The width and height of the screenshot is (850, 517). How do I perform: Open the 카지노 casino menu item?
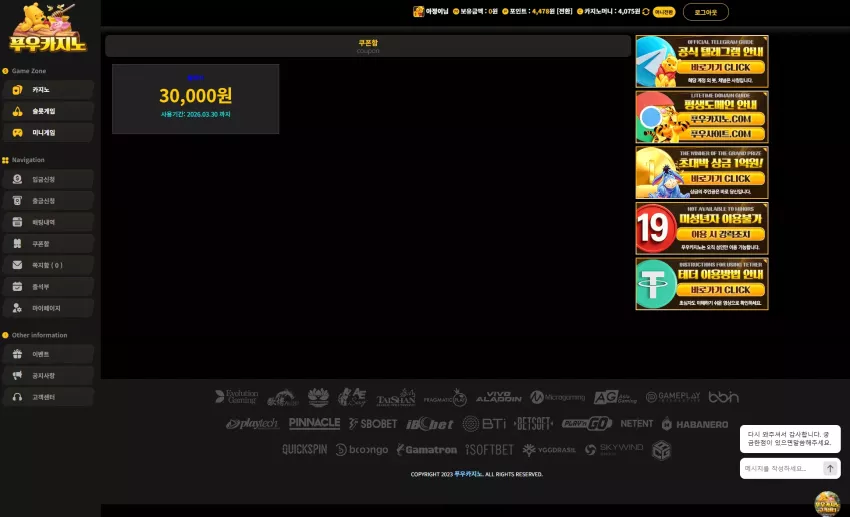48,89
